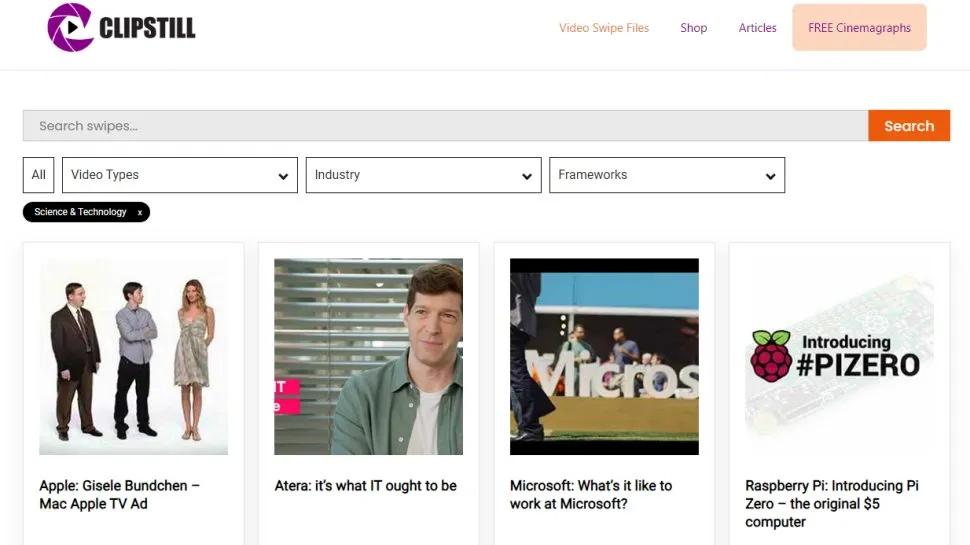Go to the Shop page
The width and height of the screenshot is (970, 545).
click(x=693, y=28)
